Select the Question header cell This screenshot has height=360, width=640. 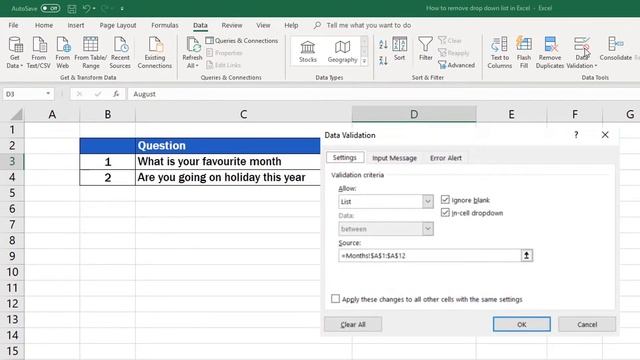(228, 146)
